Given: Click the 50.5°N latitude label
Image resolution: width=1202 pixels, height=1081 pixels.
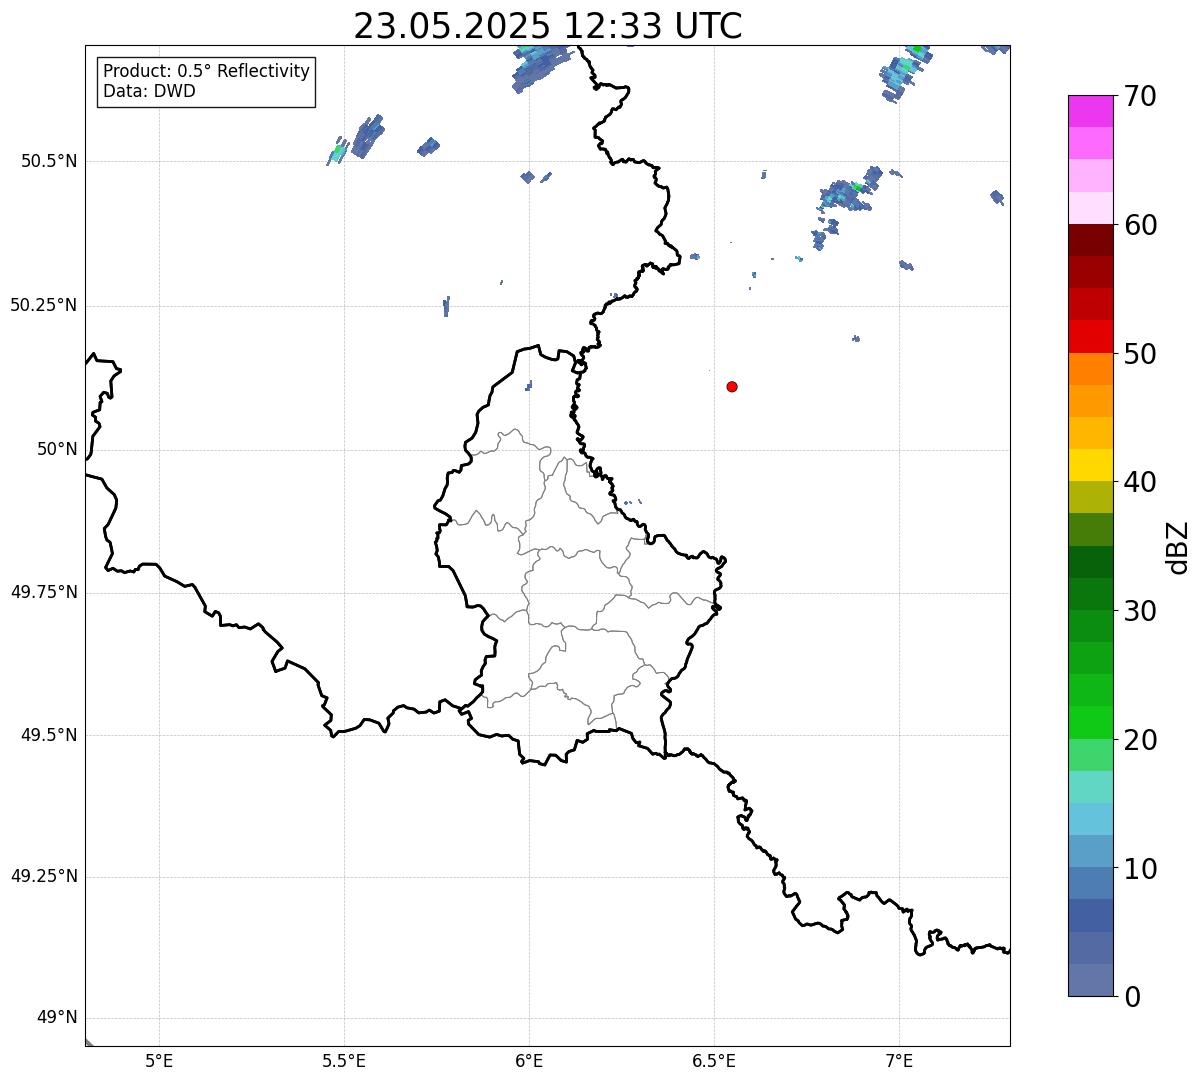Looking at the screenshot, I should click(x=49, y=161).
